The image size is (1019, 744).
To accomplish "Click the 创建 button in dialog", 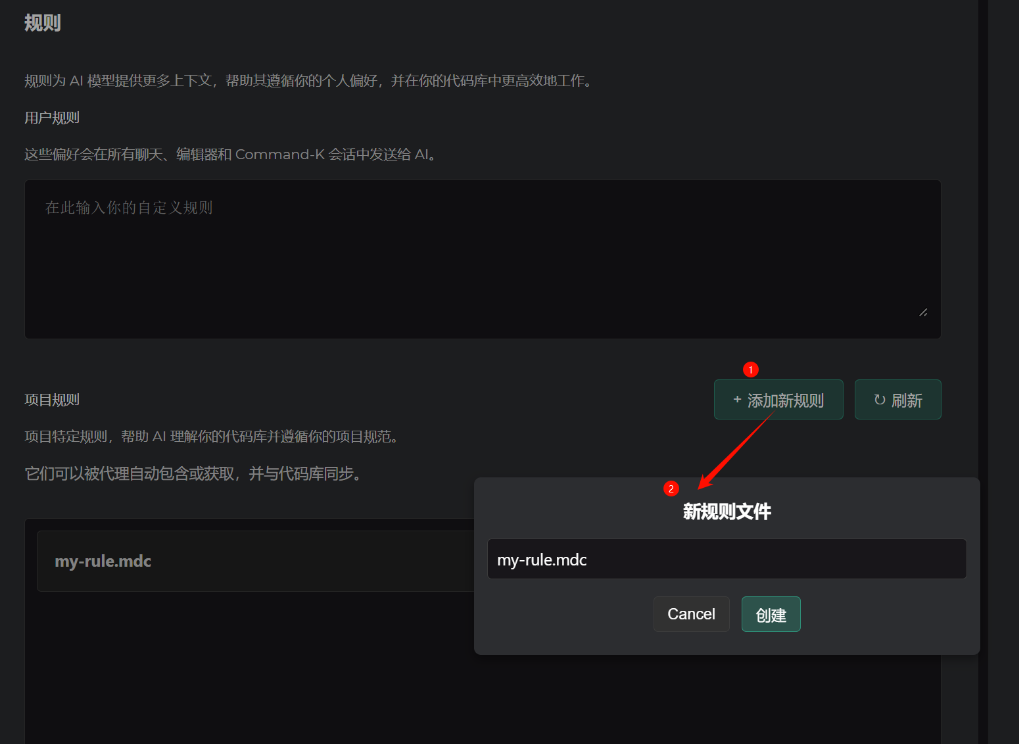I will click(x=771, y=614).
